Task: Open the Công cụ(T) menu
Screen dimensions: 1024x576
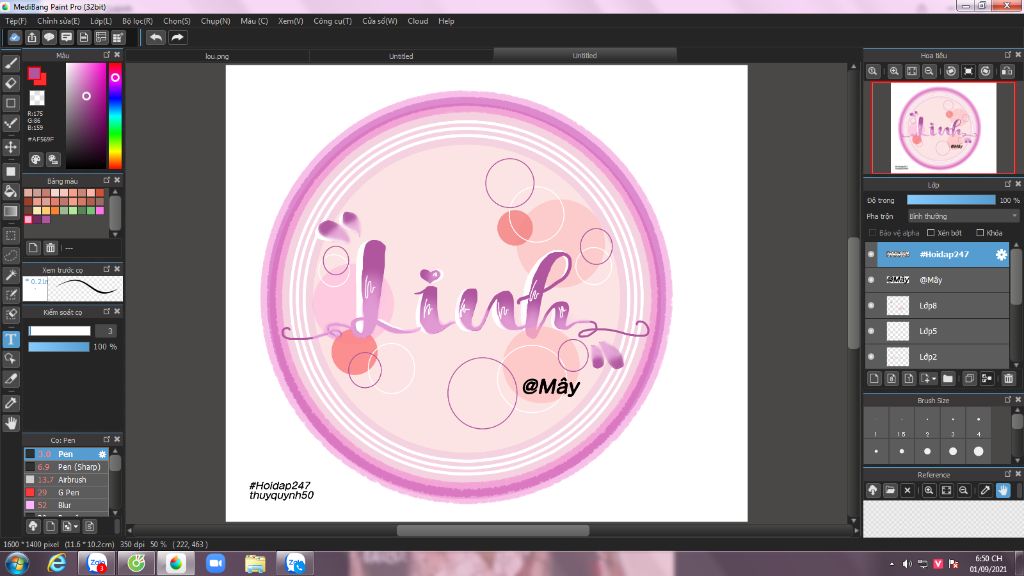Action: click(332, 21)
